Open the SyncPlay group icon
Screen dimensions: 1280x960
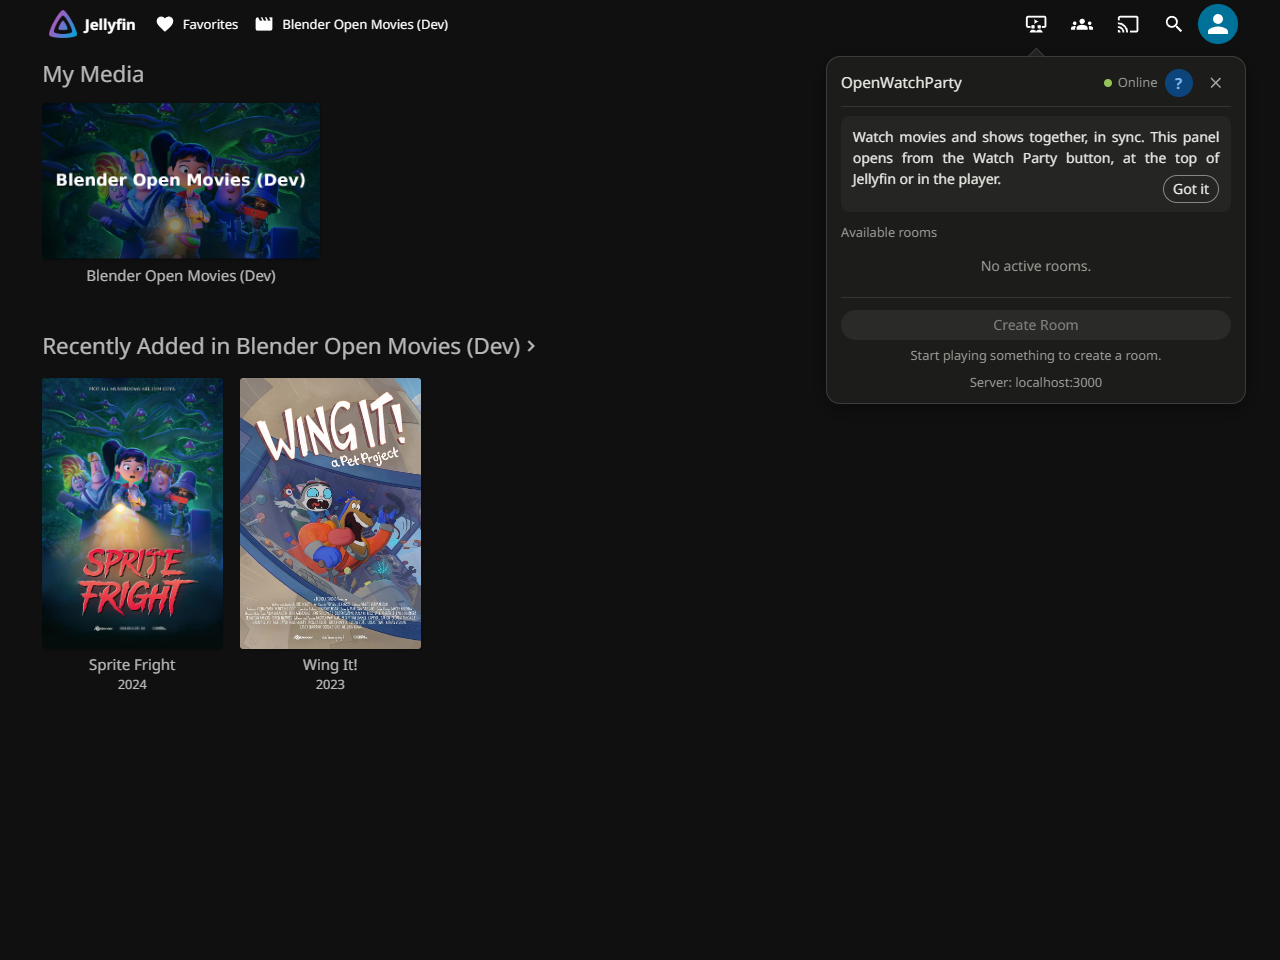1082,24
